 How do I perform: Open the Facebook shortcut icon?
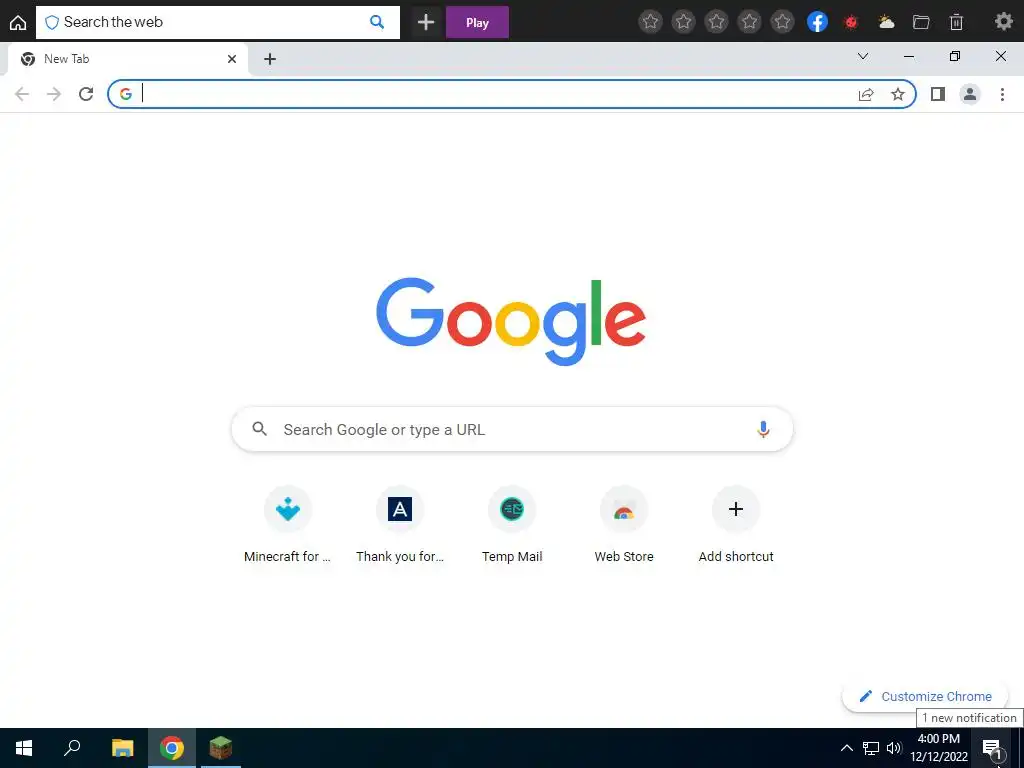817,22
